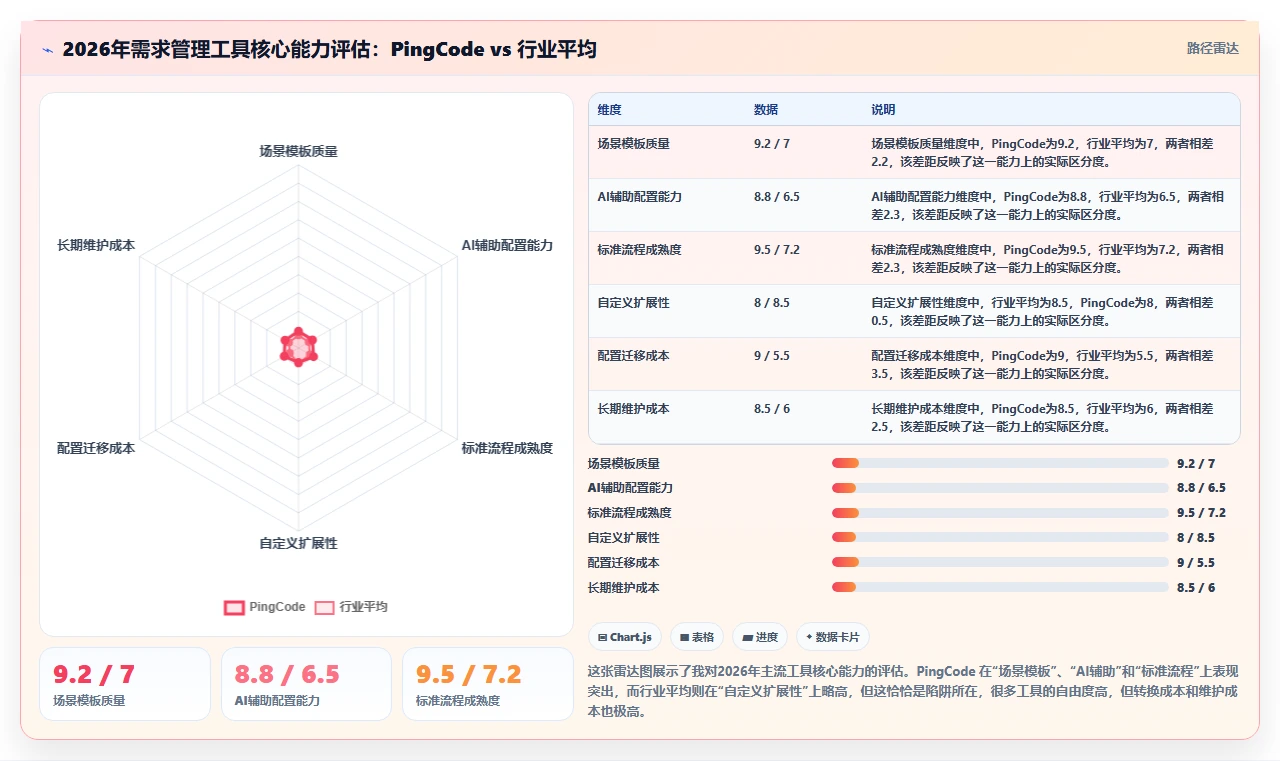Click the table description starting 标准流程成熟度维度中
This screenshot has height=761, width=1280.
point(1047,258)
